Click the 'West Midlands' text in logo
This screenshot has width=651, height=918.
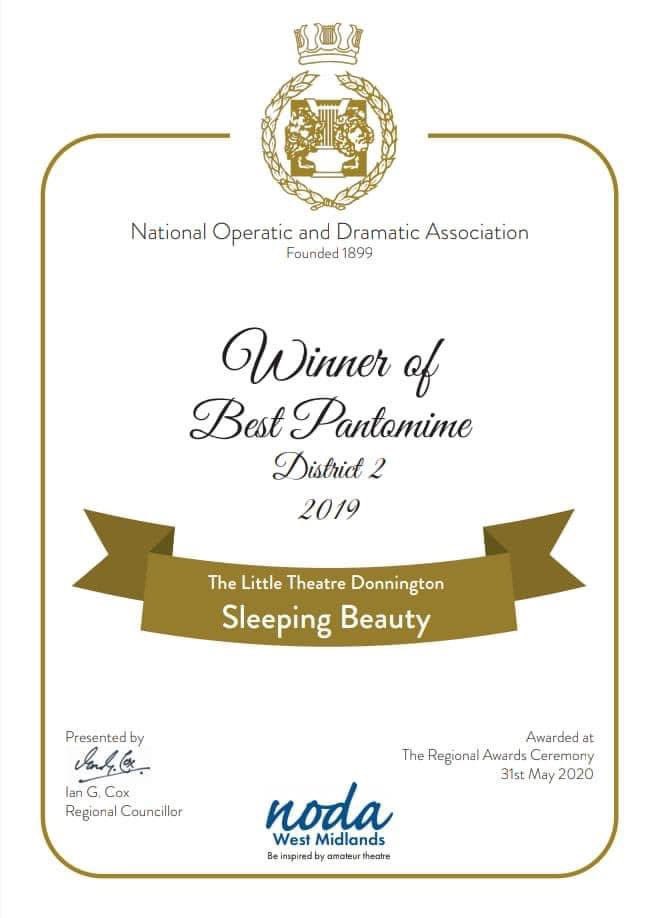(329, 840)
